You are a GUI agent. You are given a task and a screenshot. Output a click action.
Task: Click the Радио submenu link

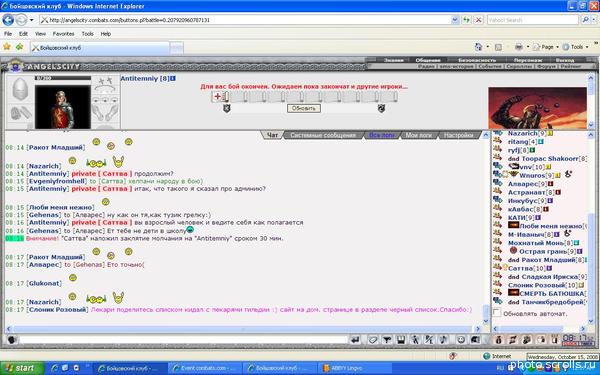[426, 66]
